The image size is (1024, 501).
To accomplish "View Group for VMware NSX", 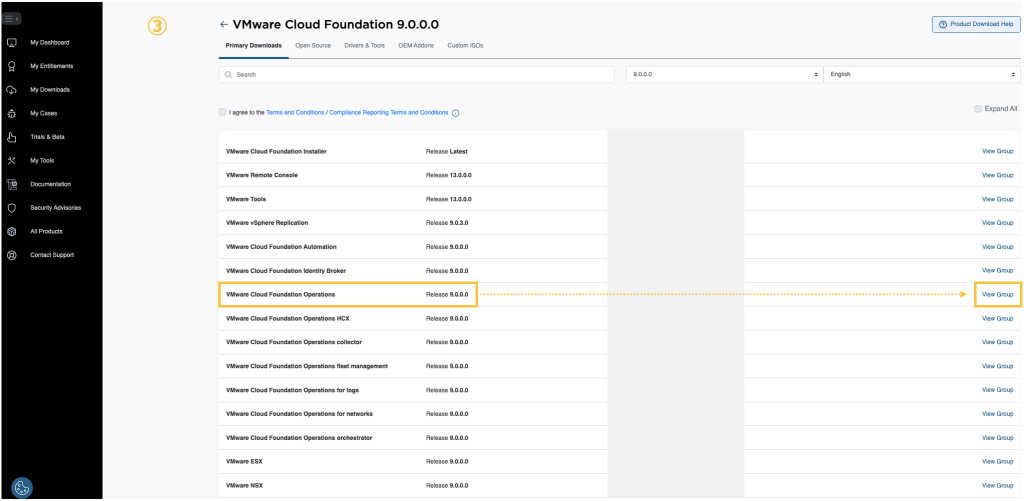I will tap(997, 485).
